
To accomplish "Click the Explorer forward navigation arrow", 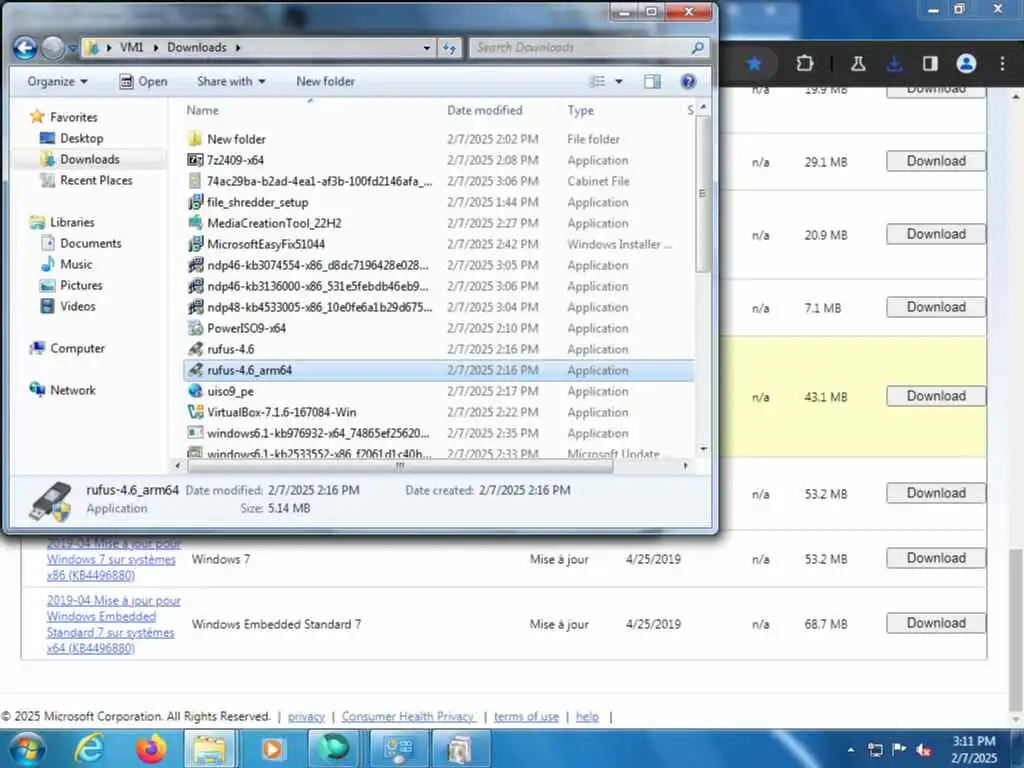I will (53, 48).
